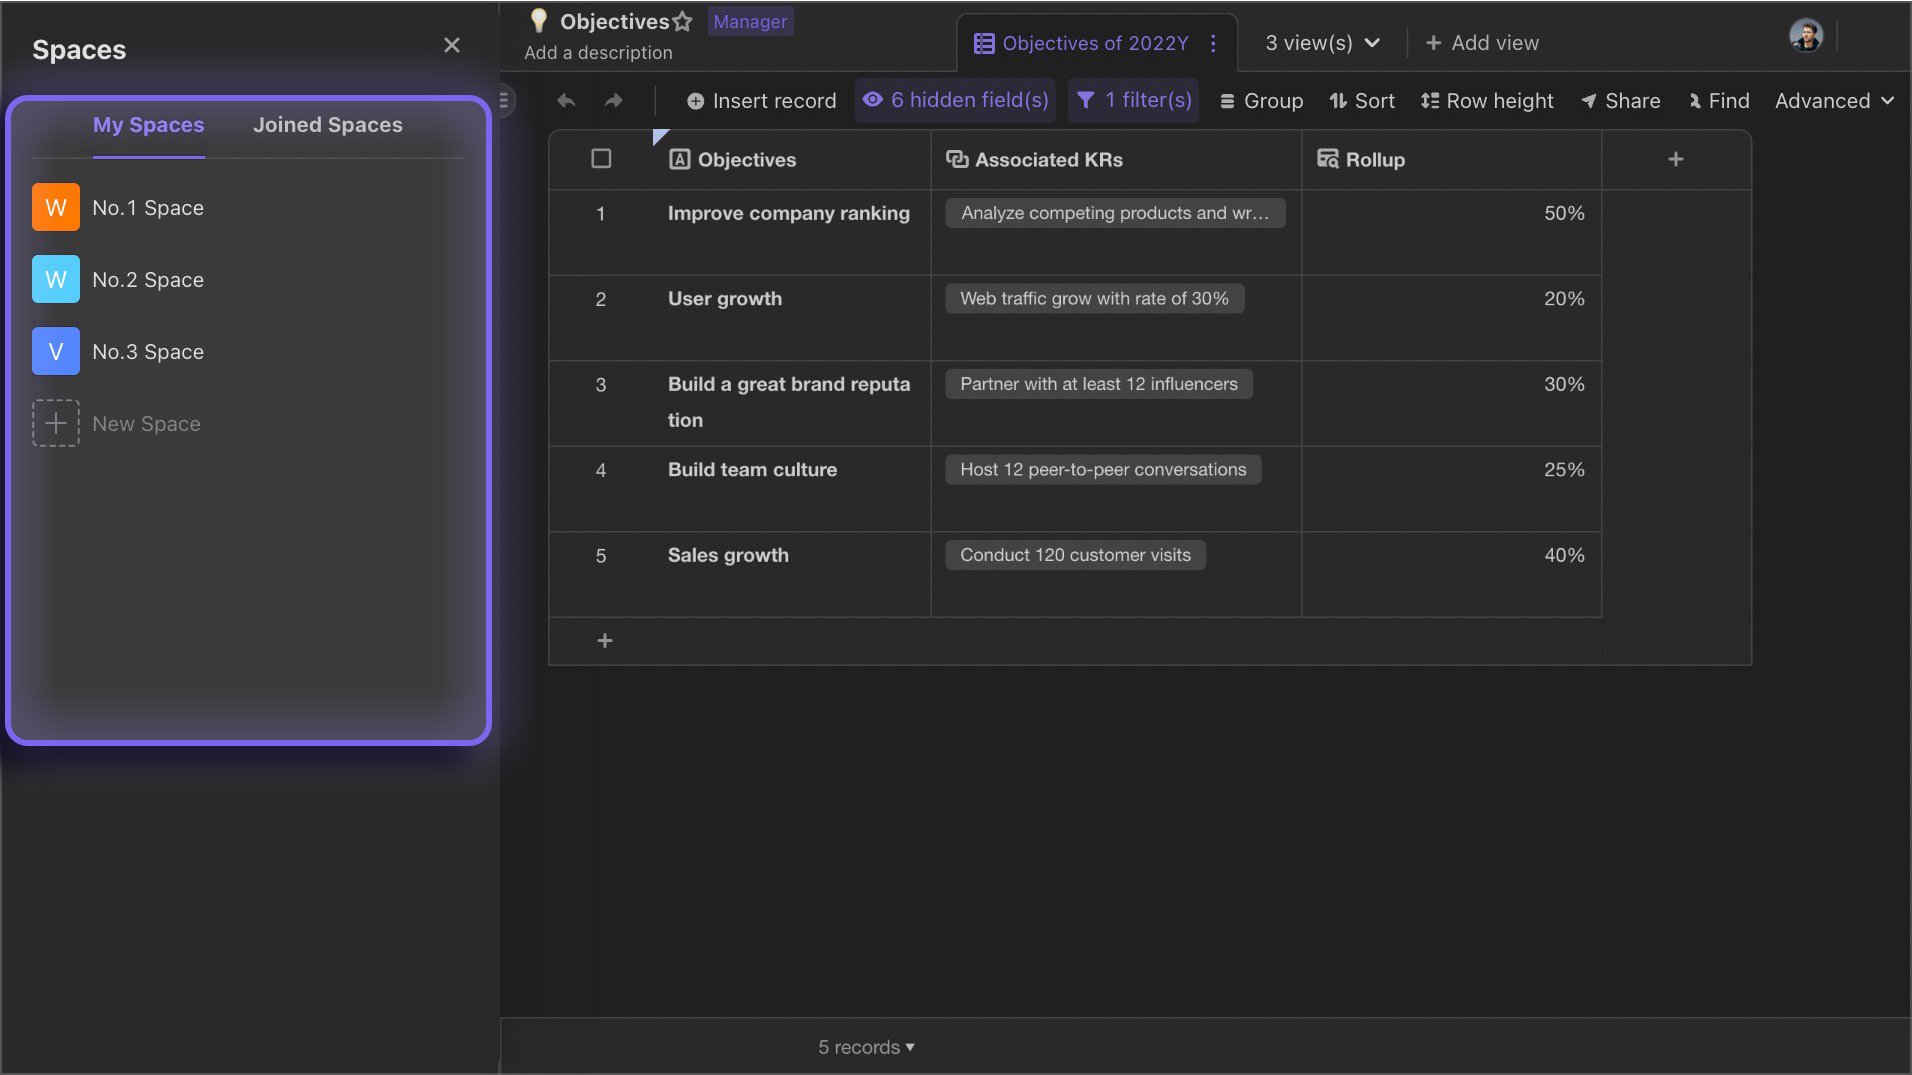Switch to My Spaces tab
The image size is (1912, 1075).
[148, 125]
